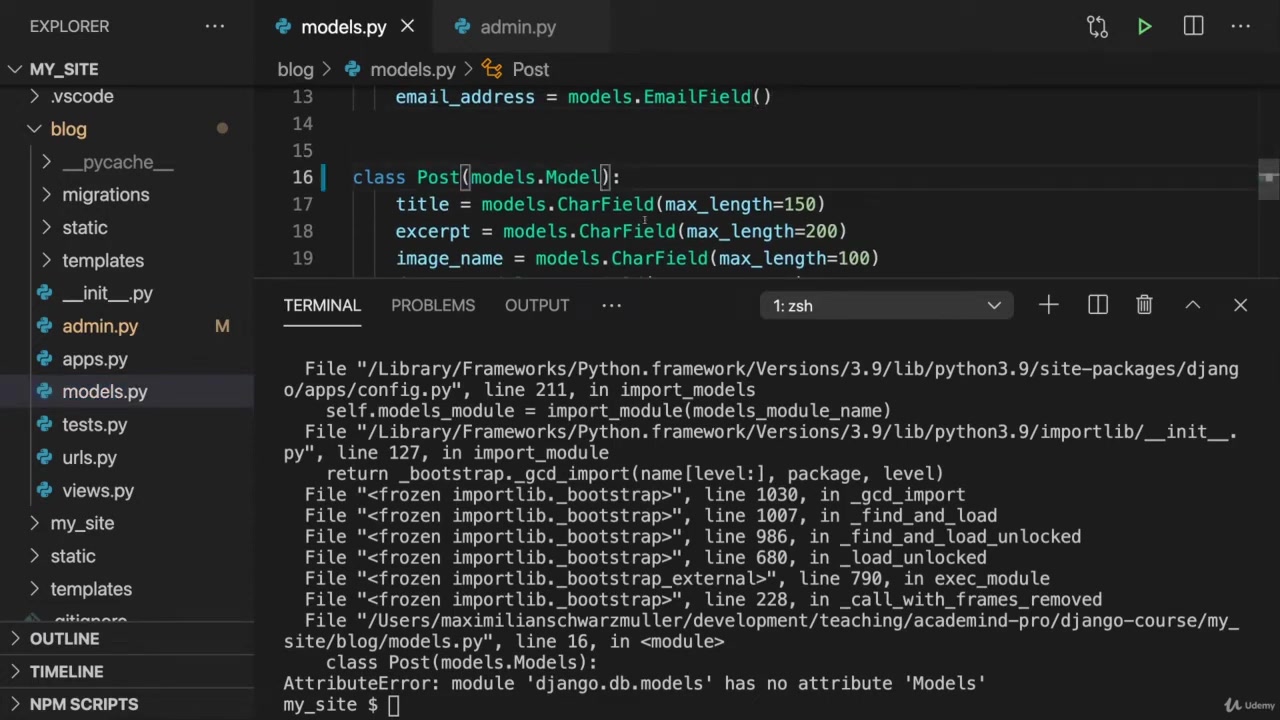Maximize terminal panel with up chevron
Image resolution: width=1280 pixels, height=720 pixels.
point(1192,305)
